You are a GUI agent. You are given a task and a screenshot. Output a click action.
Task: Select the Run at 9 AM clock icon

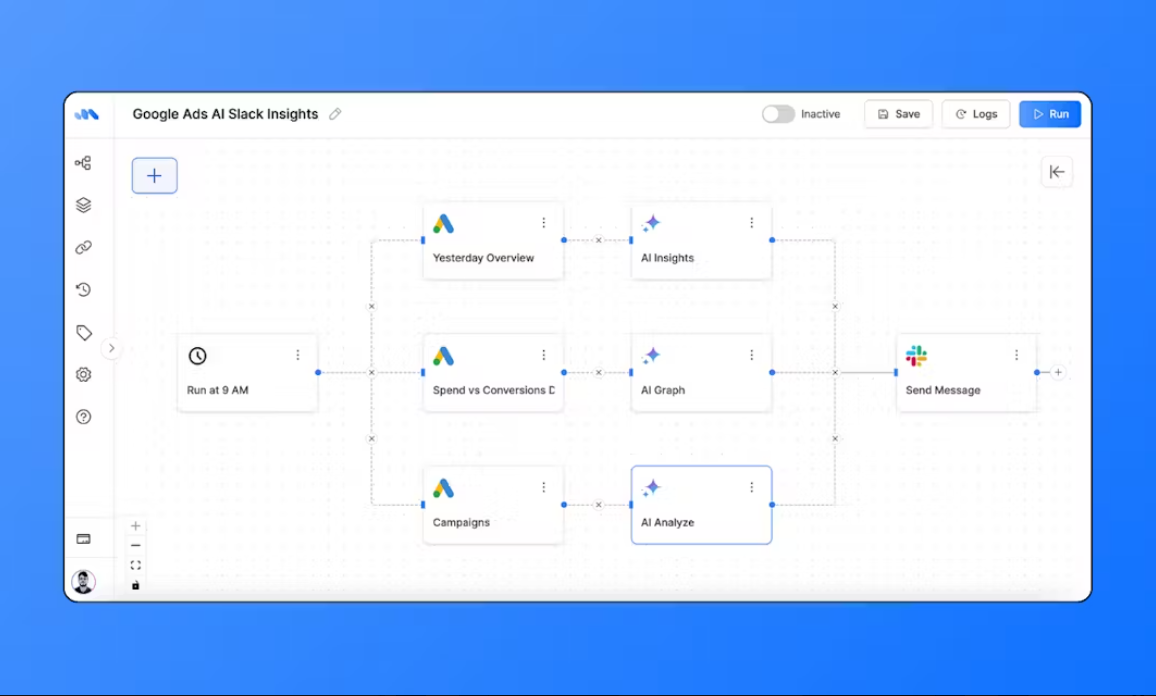(x=198, y=356)
